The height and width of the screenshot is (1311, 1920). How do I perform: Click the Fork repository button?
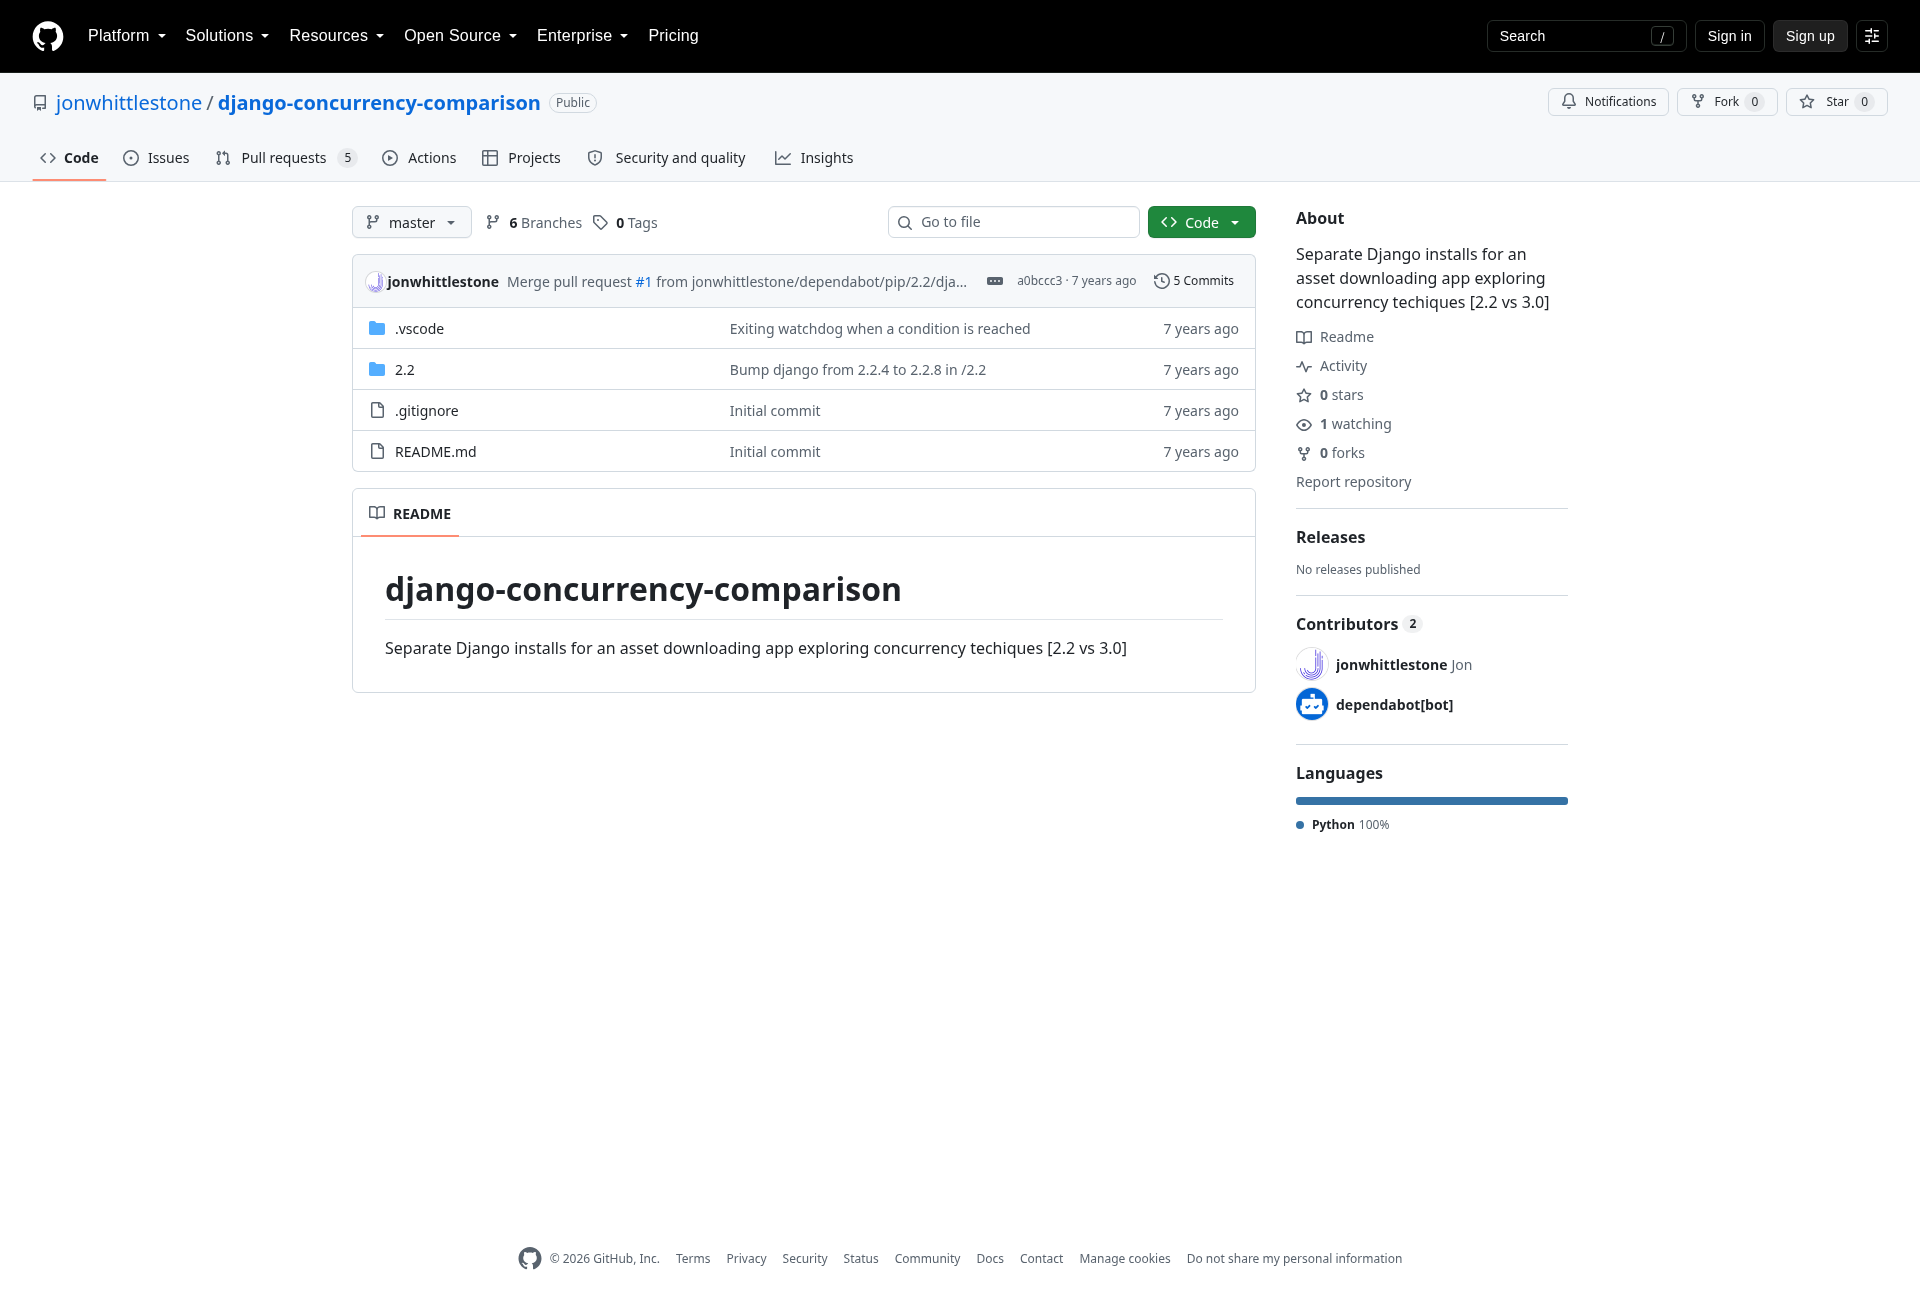(1727, 102)
